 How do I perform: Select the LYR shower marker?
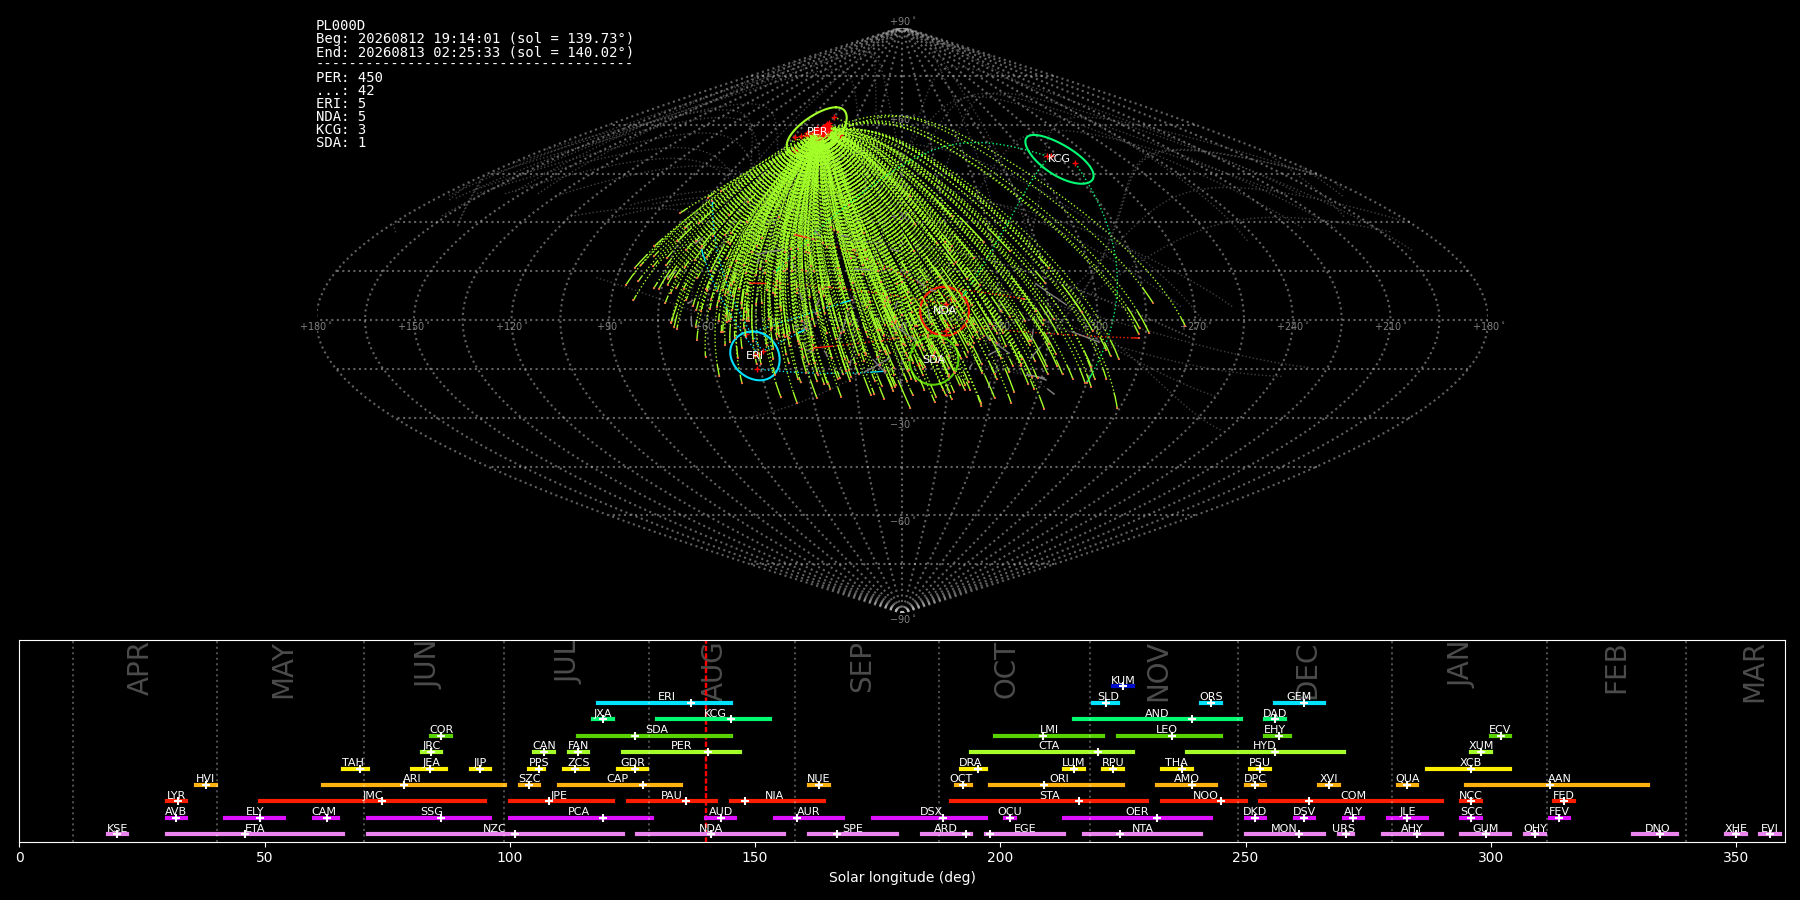176,801
